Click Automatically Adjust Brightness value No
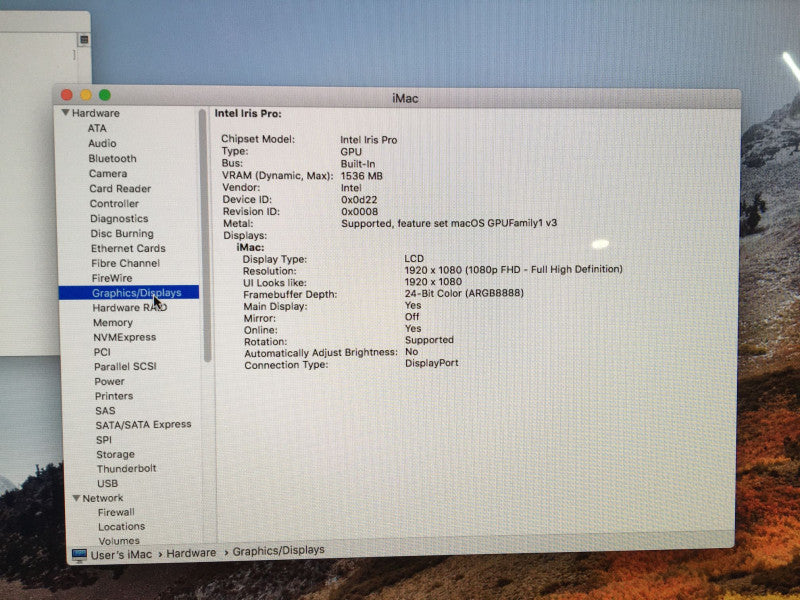800x600 pixels. click(x=411, y=352)
